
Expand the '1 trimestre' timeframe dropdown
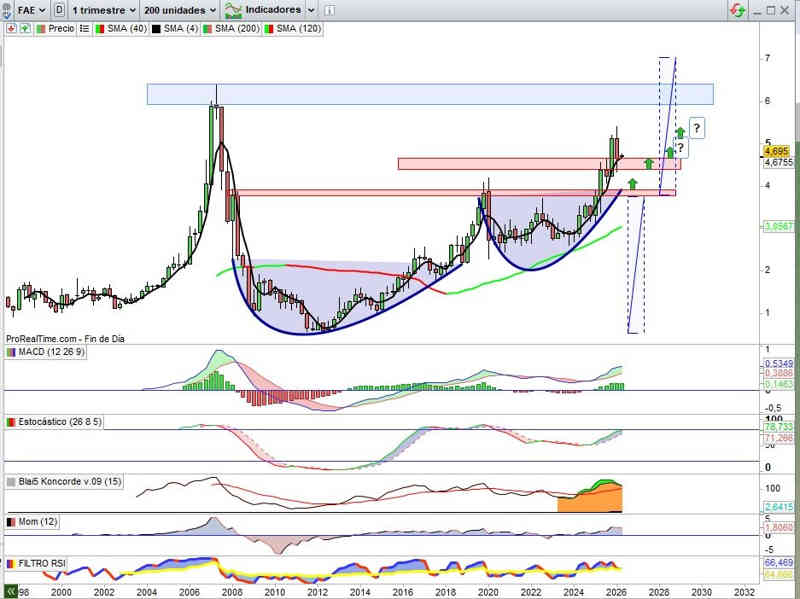pos(105,9)
